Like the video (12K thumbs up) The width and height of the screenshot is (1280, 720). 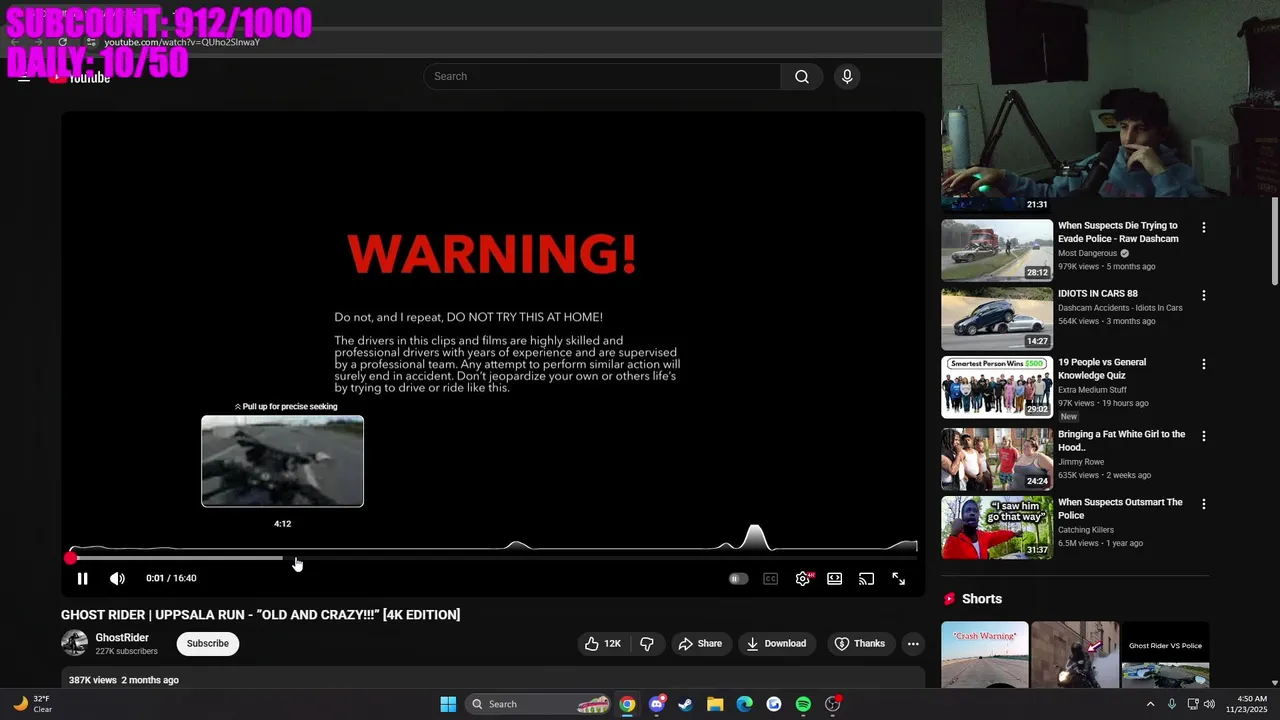coord(603,643)
